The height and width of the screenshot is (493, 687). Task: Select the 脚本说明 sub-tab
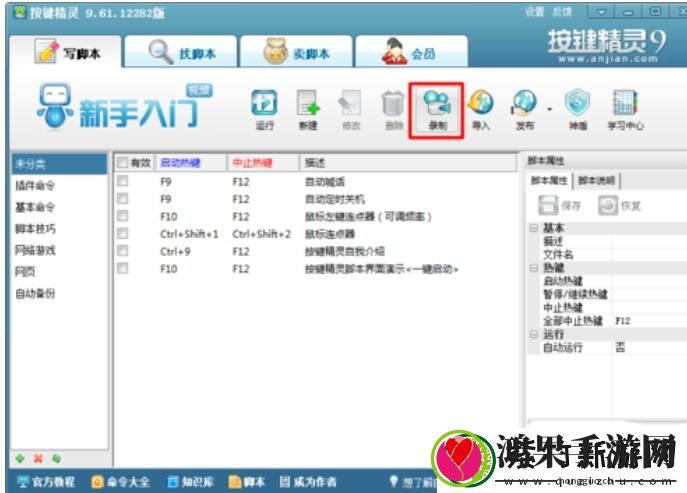[x=596, y=181]
